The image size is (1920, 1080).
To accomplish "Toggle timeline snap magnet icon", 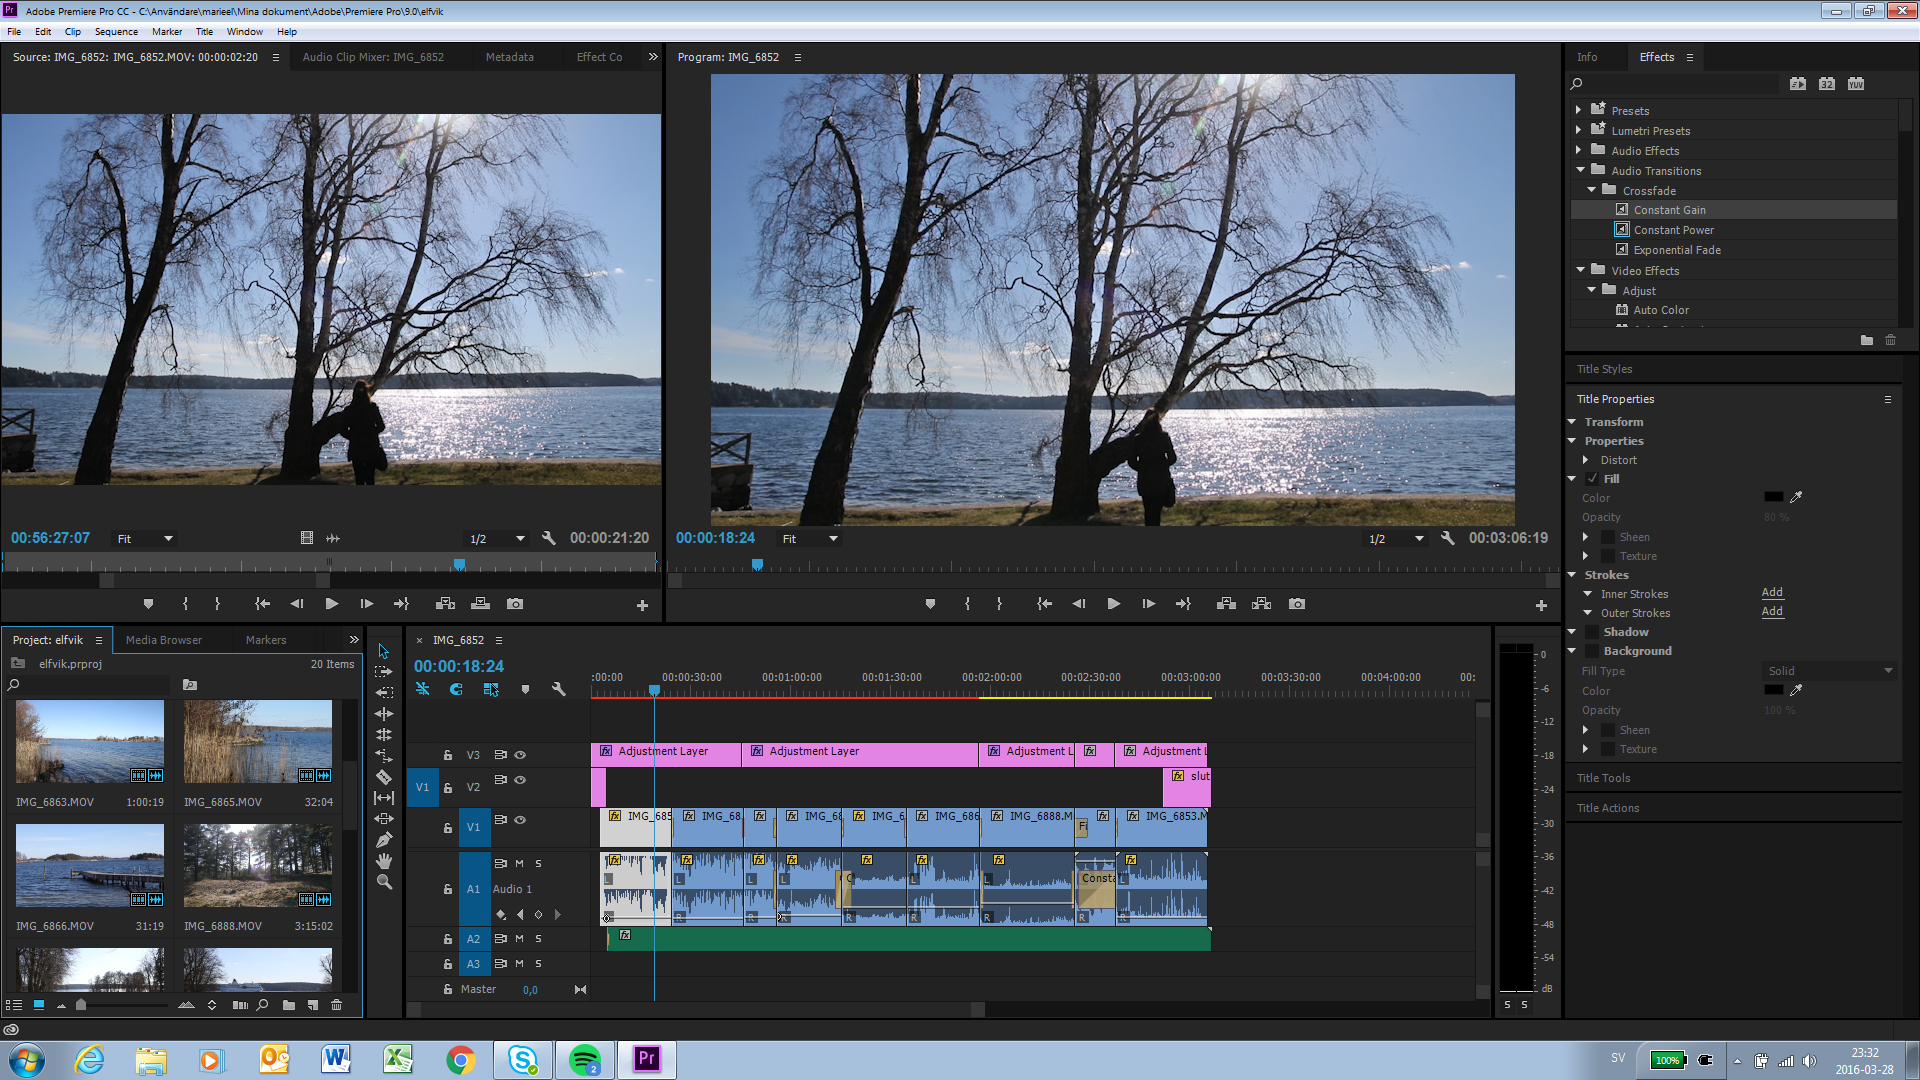I will click(x=456, y=689).
